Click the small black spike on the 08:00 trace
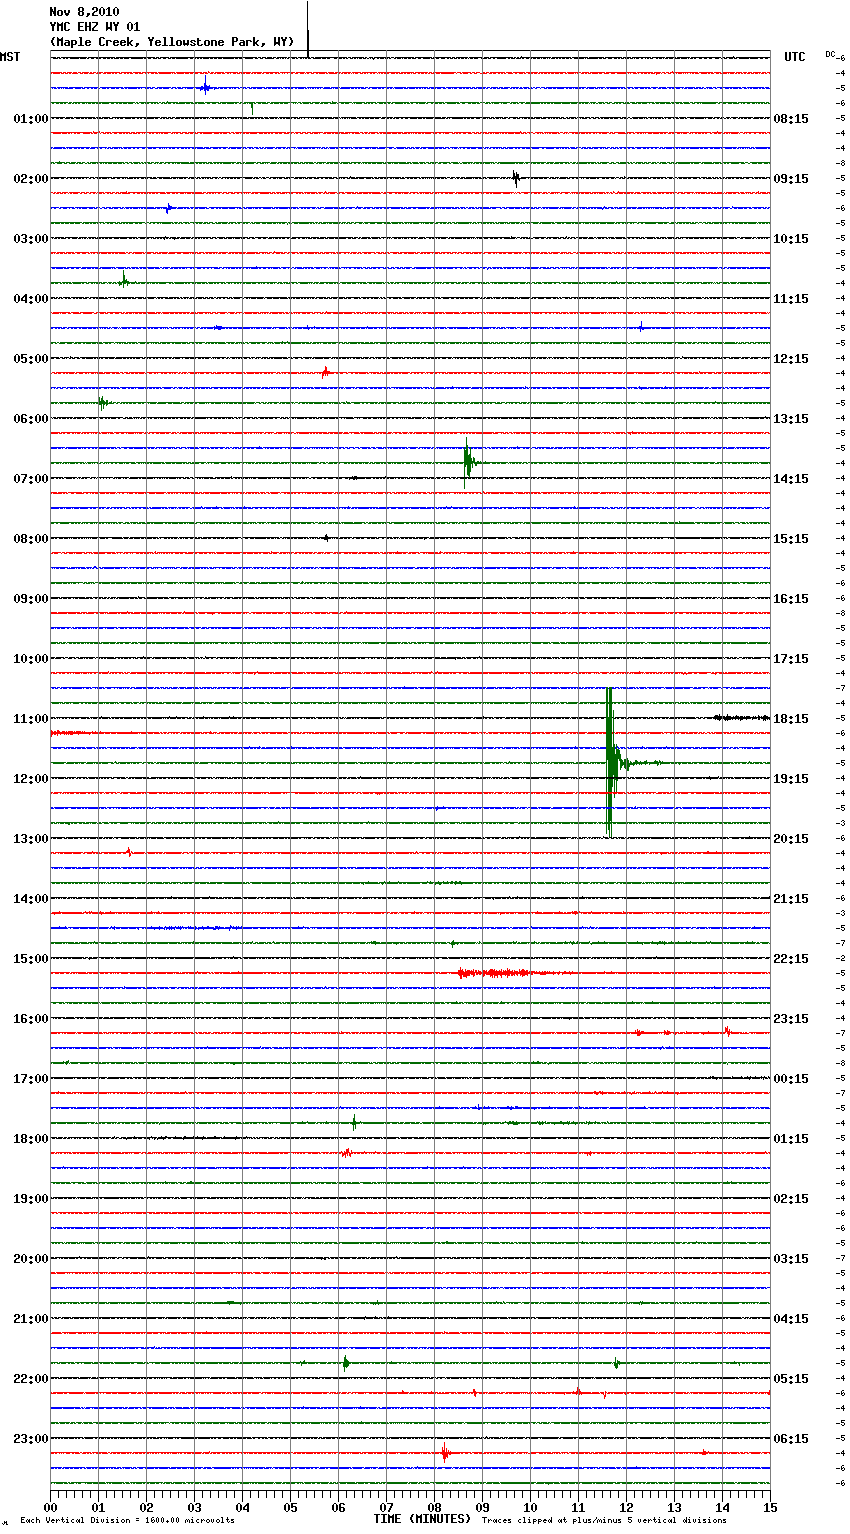The width and height of the screenshot is (850, 1534). [x=326, y=538]
